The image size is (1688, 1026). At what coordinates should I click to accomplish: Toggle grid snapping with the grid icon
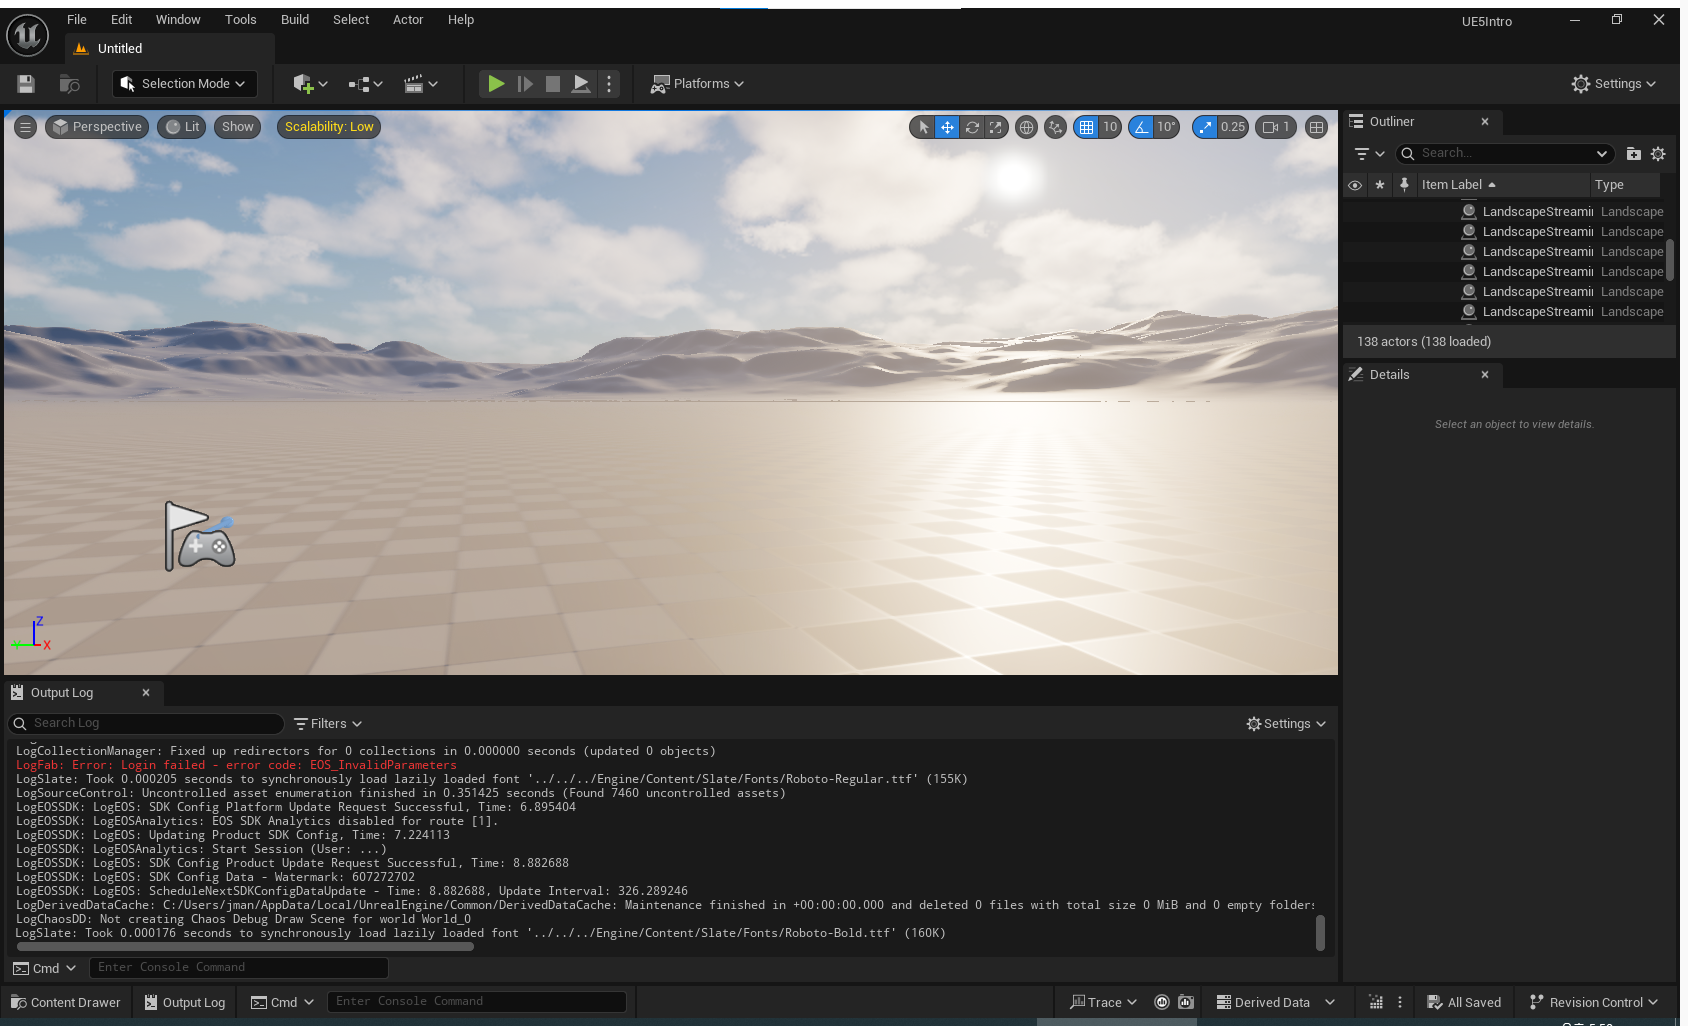[1086, 127]
